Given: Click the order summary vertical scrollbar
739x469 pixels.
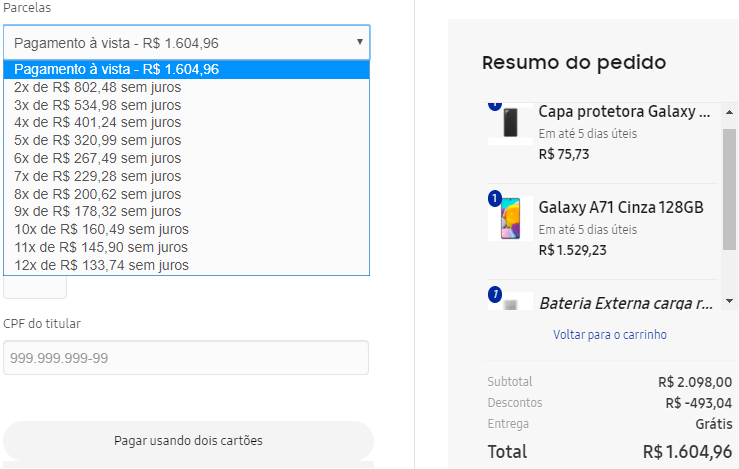Looking at the screenshot, I should (729, 190).
